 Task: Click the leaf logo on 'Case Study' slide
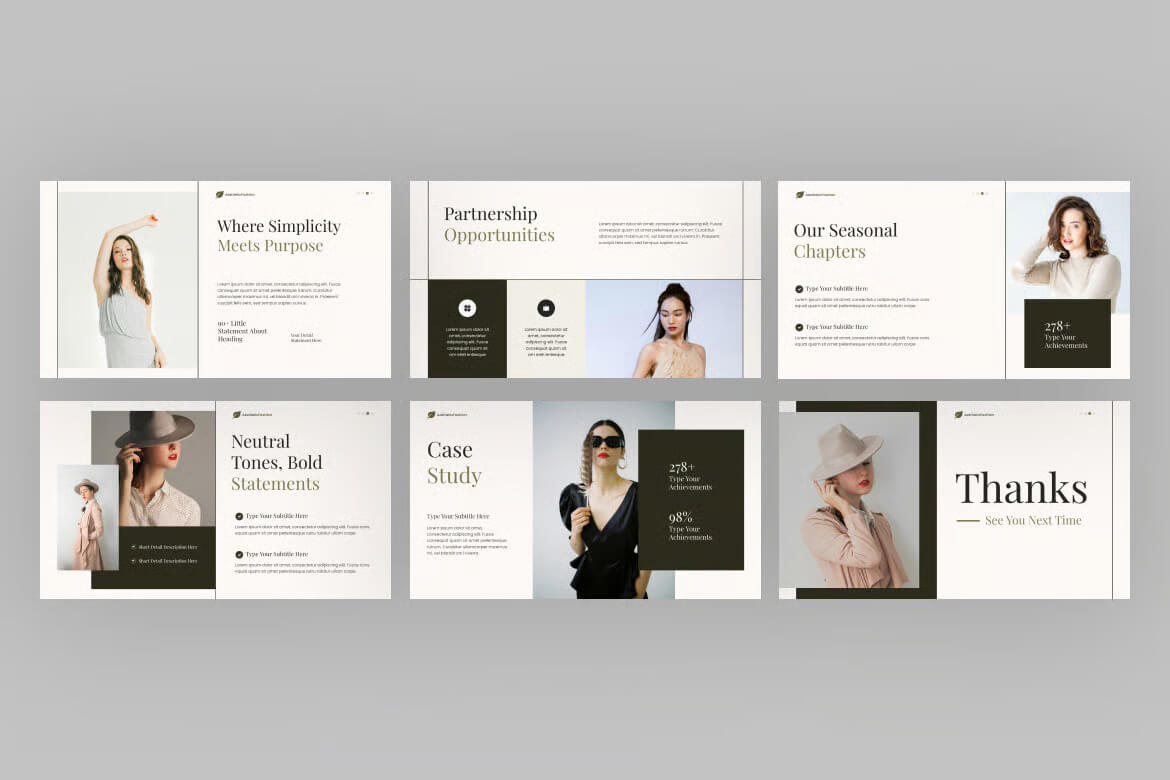[431, 414]
